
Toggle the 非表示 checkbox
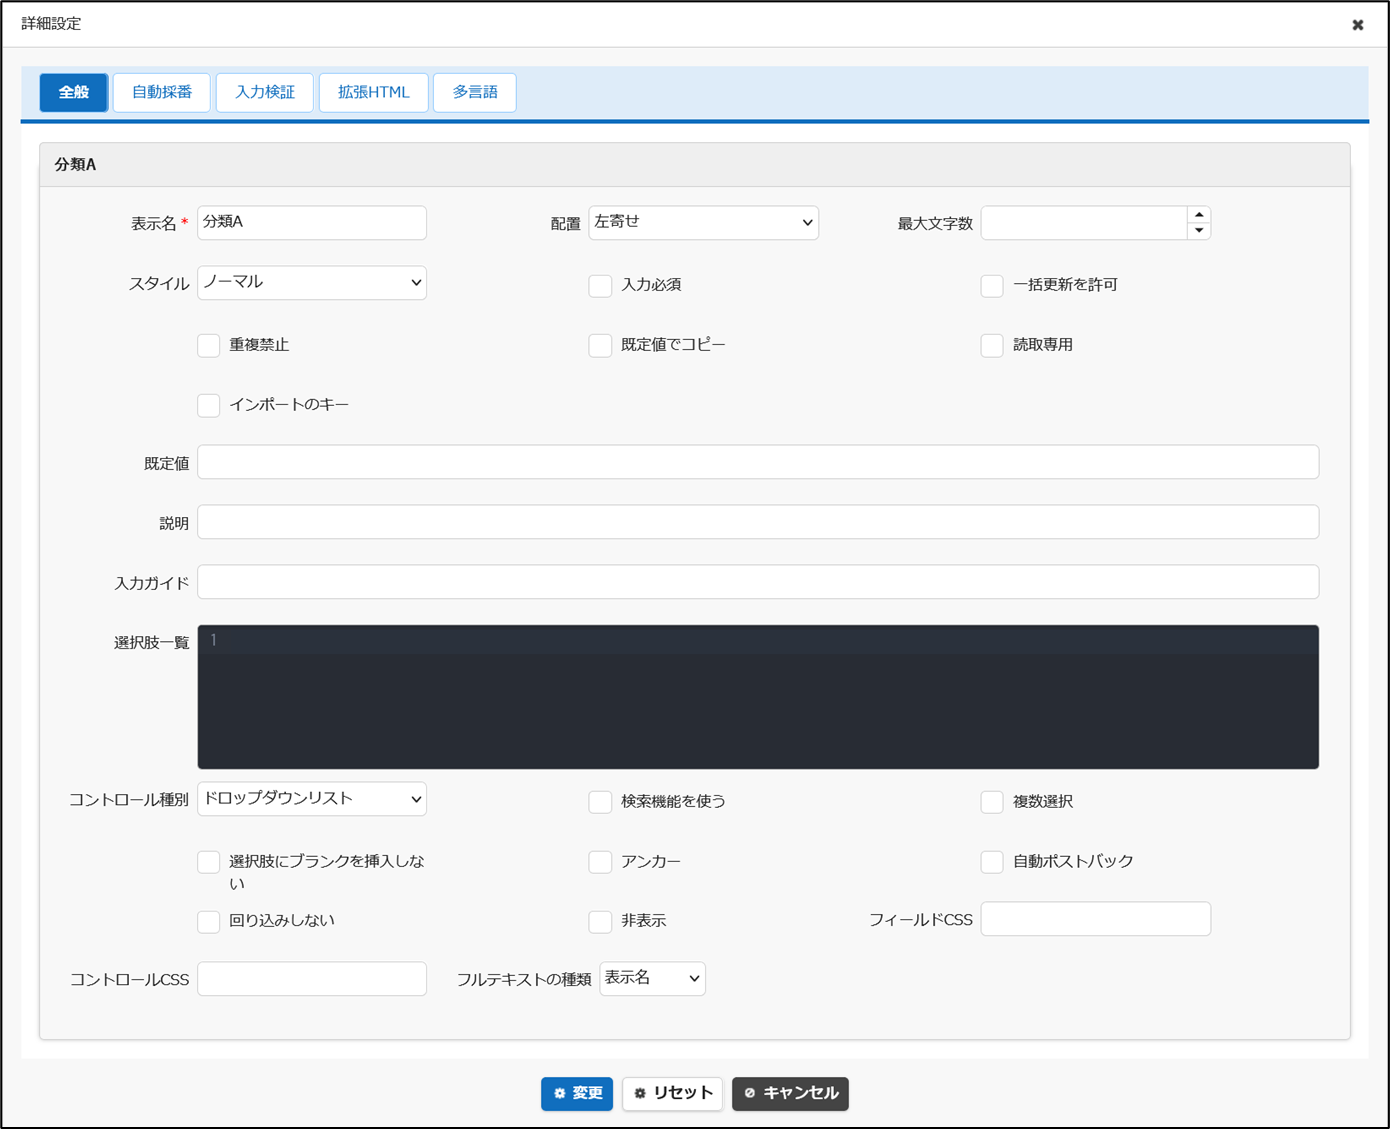600,921
